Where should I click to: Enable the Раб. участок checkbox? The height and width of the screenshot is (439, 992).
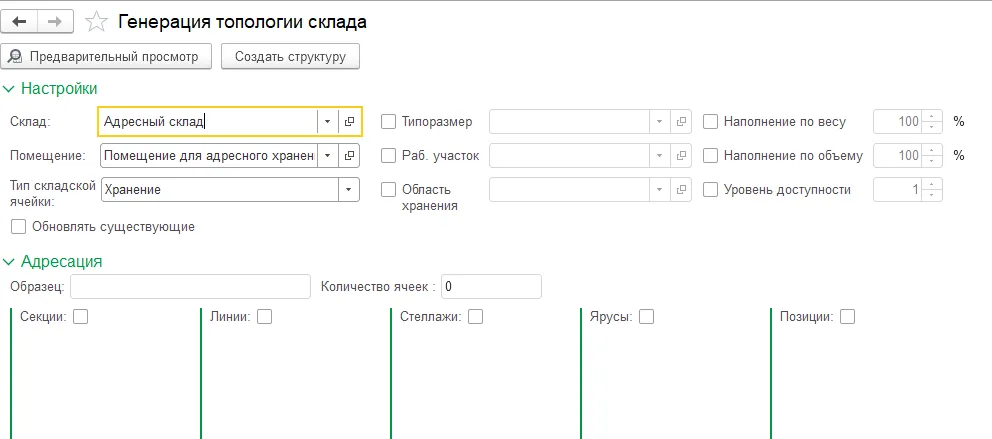click(x=388, y=155)
